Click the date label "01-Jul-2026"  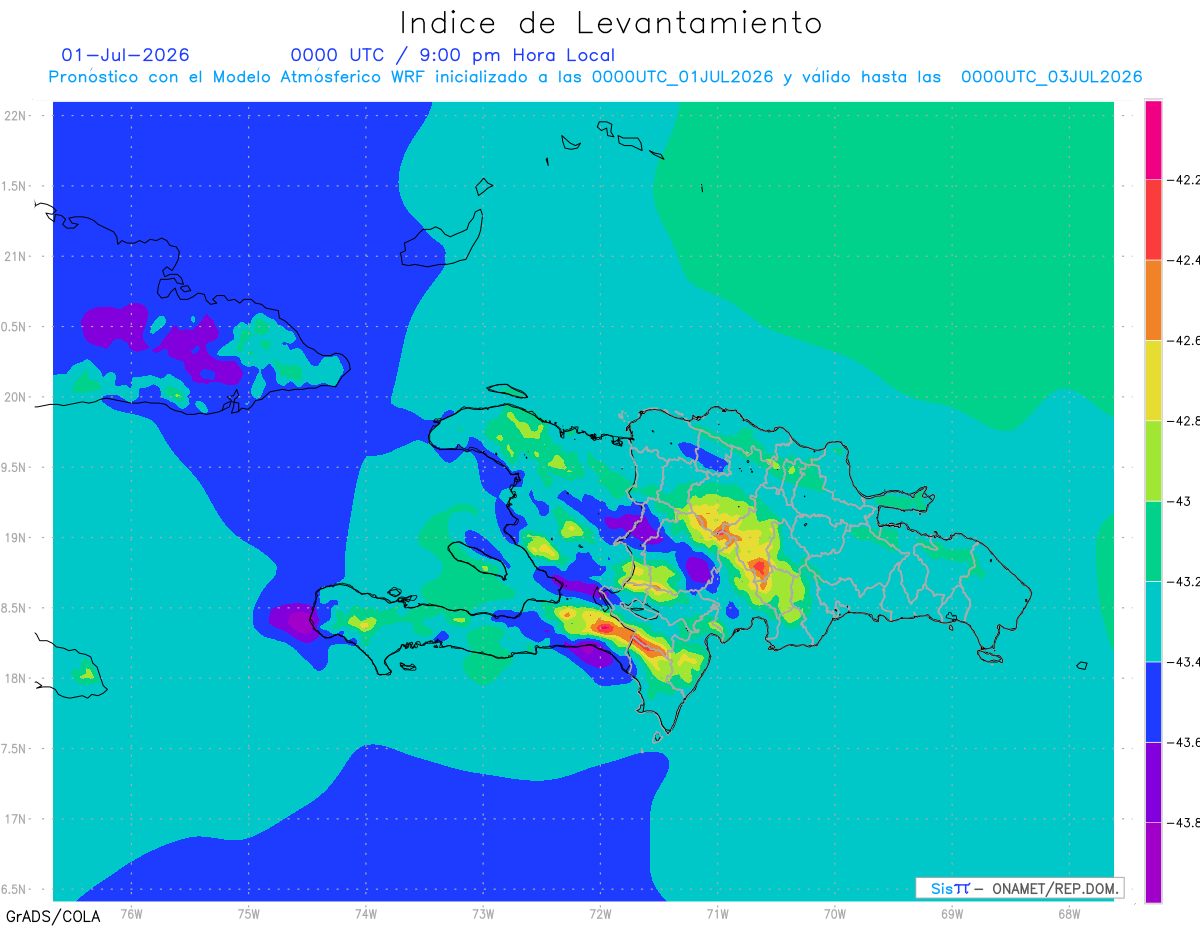125,55
